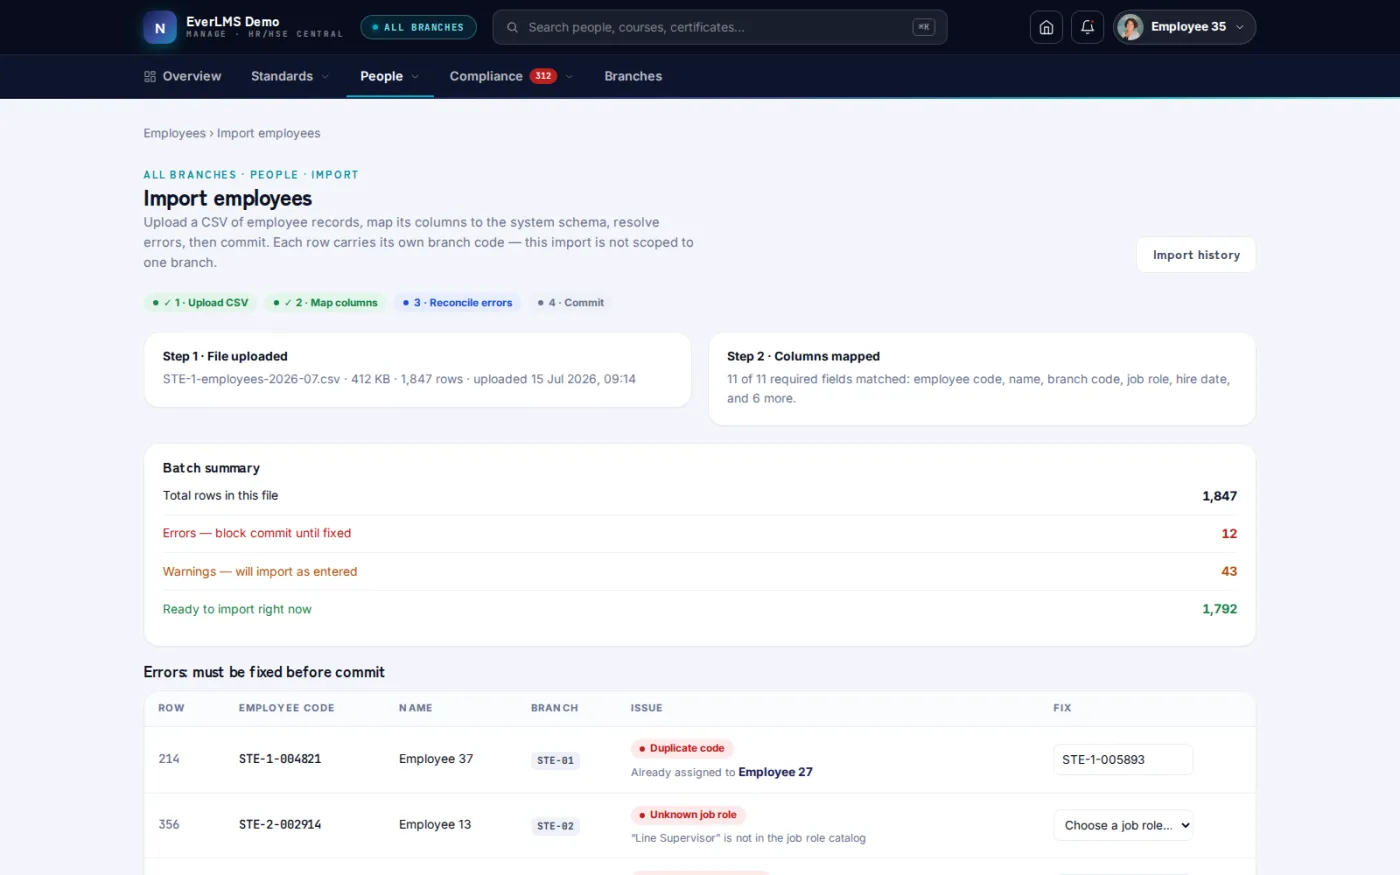Click the total rows value 1,847
Screen dimensions: 1400x875
point(1219,496)
